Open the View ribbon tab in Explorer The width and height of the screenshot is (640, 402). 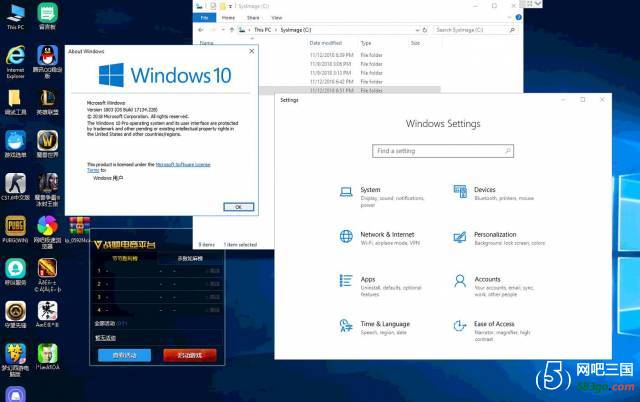point(277,18)
